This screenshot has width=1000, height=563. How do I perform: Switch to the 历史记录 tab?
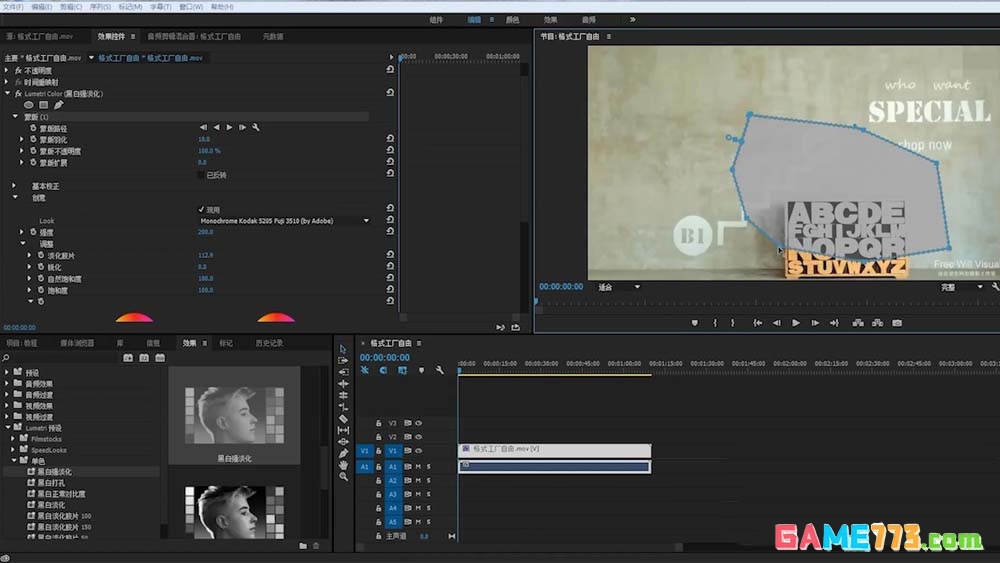[x=269, y=343]
